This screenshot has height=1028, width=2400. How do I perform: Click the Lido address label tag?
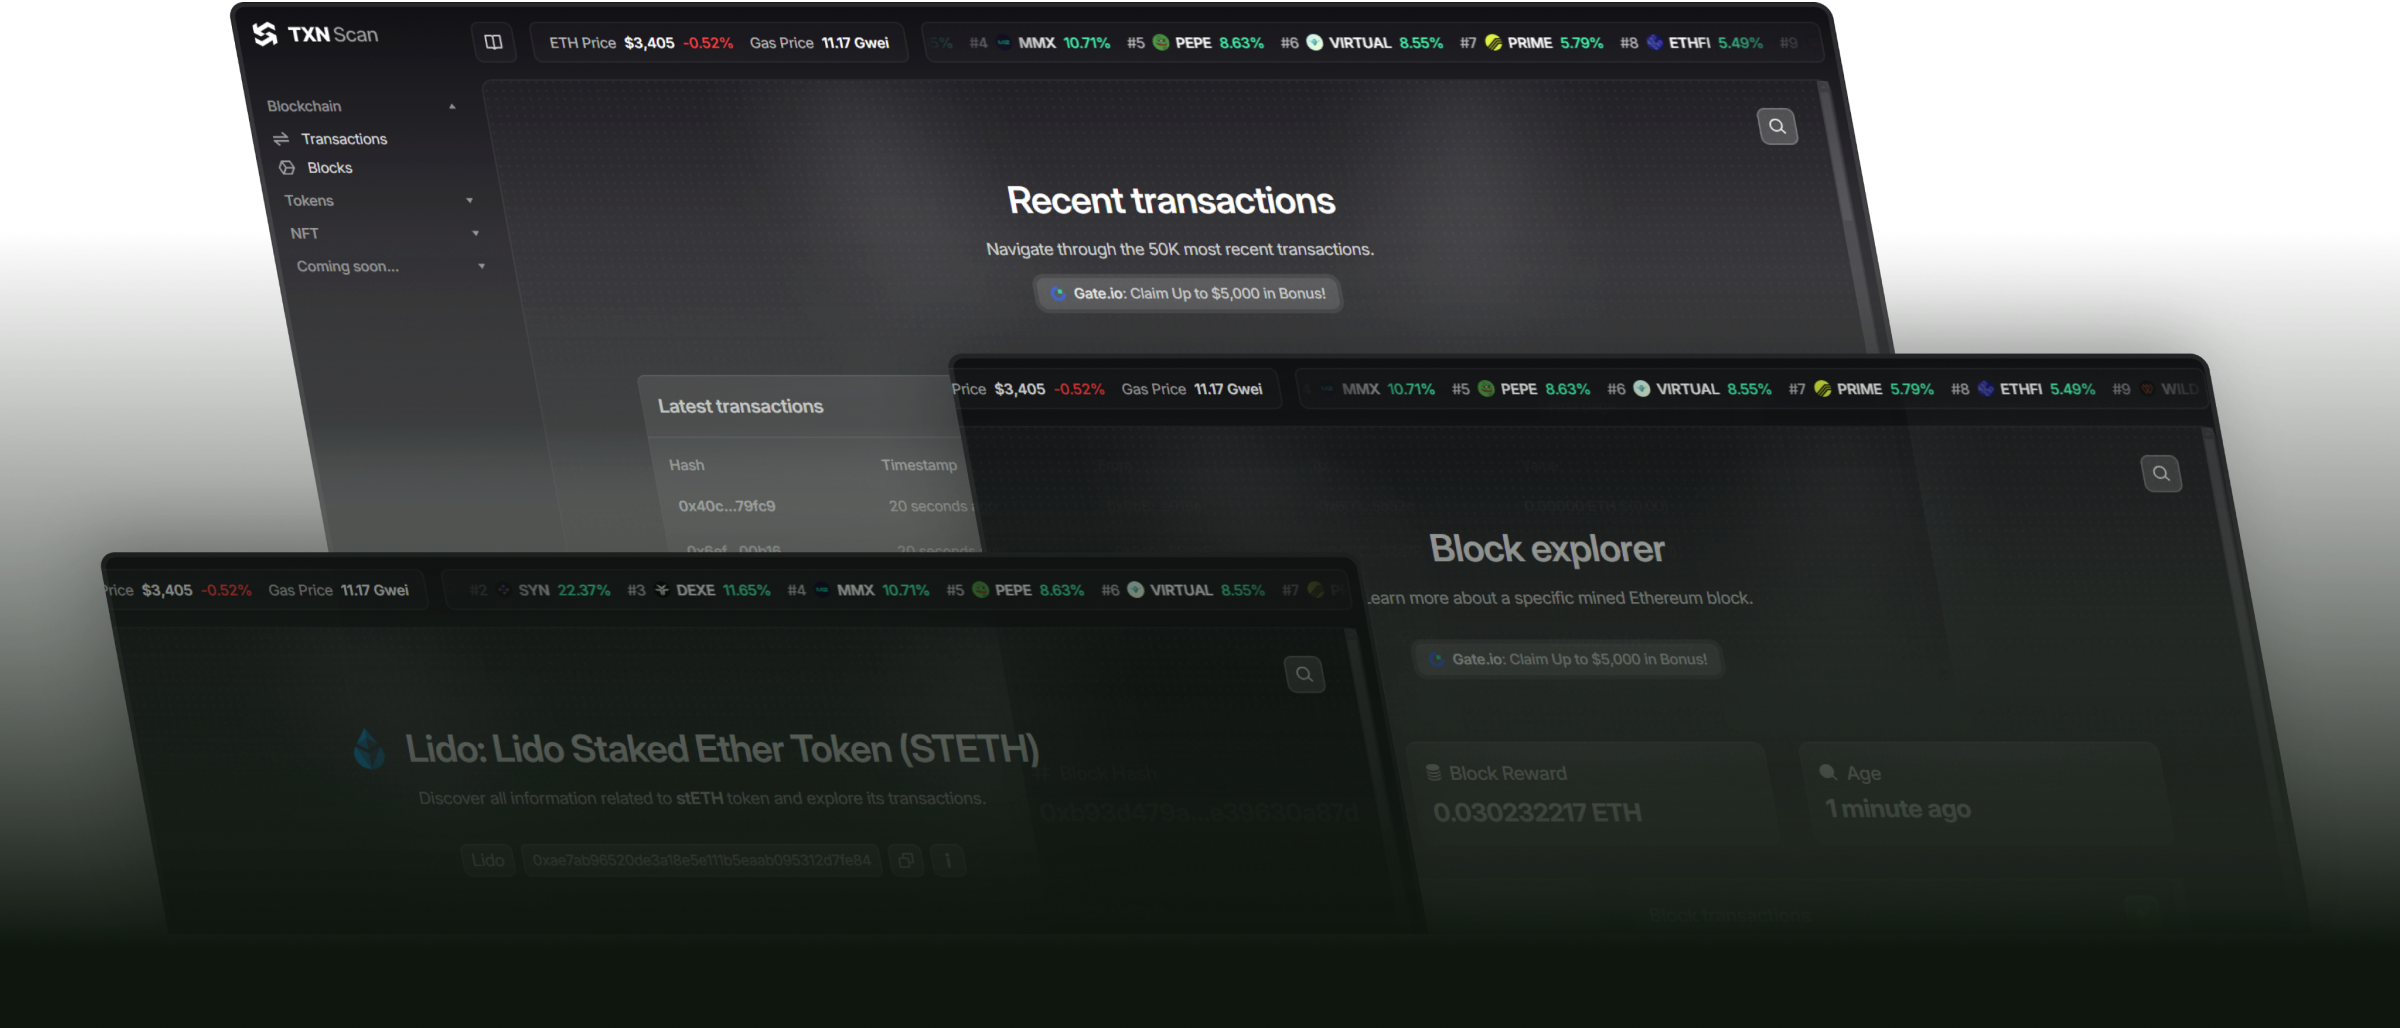click(x=487, y=860)
